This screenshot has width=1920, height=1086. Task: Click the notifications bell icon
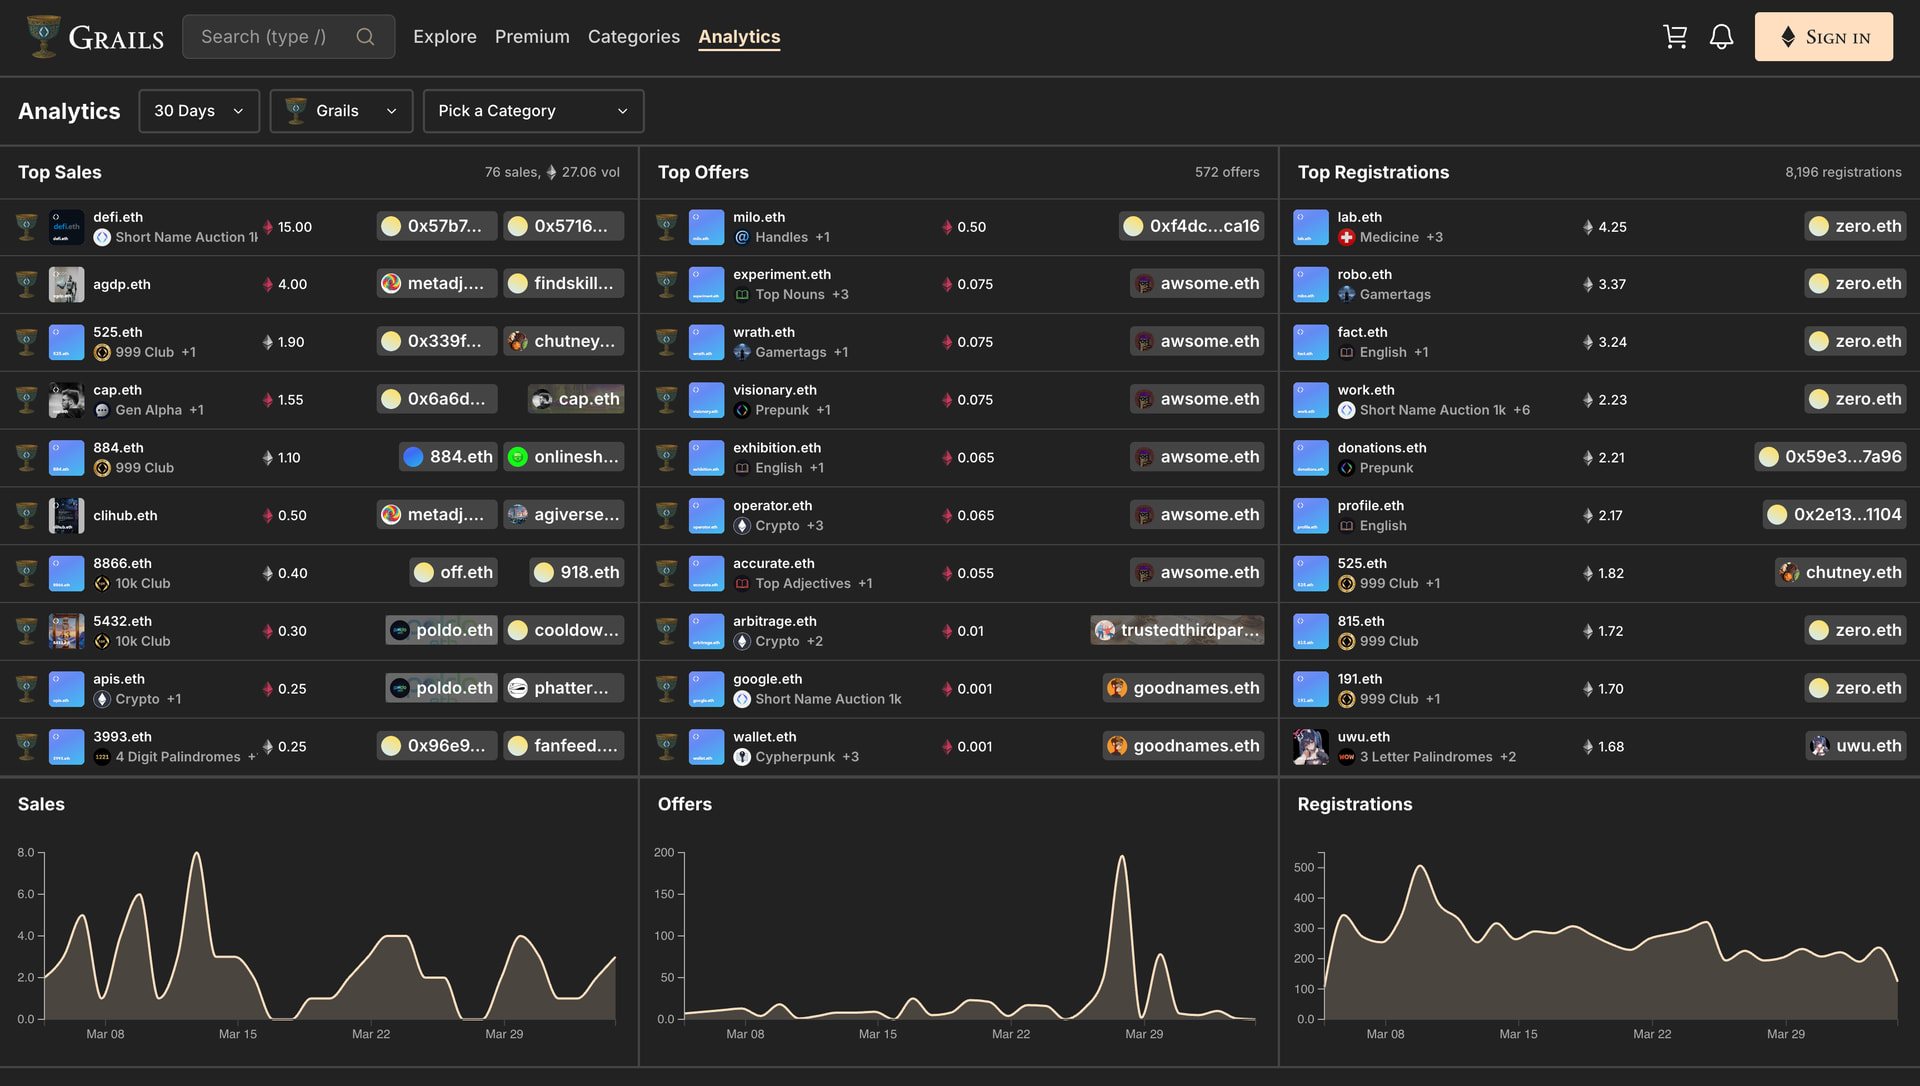(1721, 37)
